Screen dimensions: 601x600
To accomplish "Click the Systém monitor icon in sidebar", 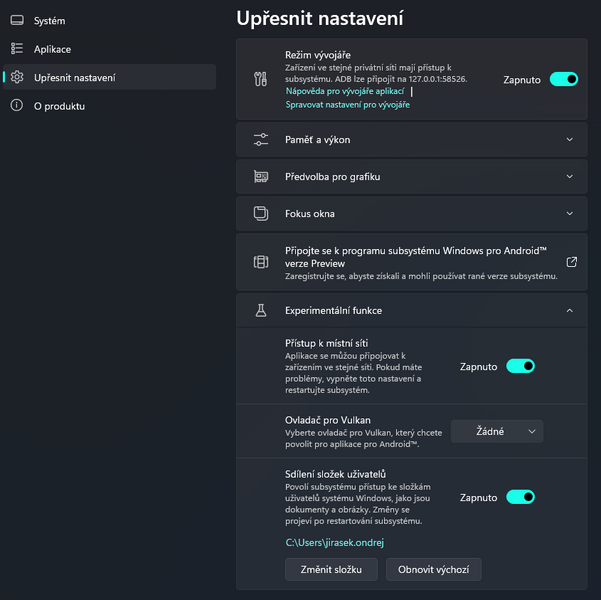I will click(17, 20).
